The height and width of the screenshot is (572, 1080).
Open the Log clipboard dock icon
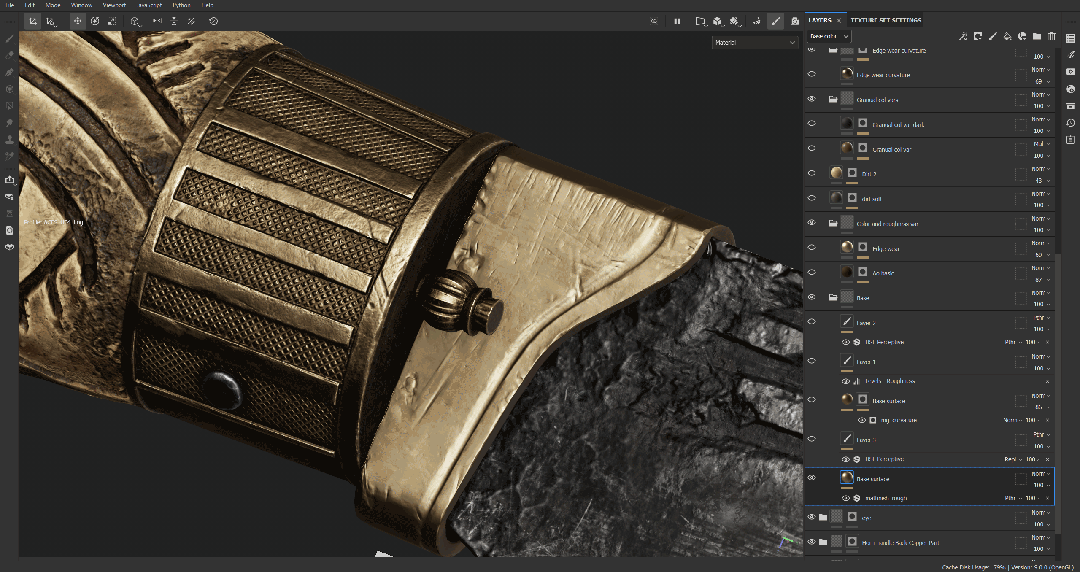pos(1070,139)
